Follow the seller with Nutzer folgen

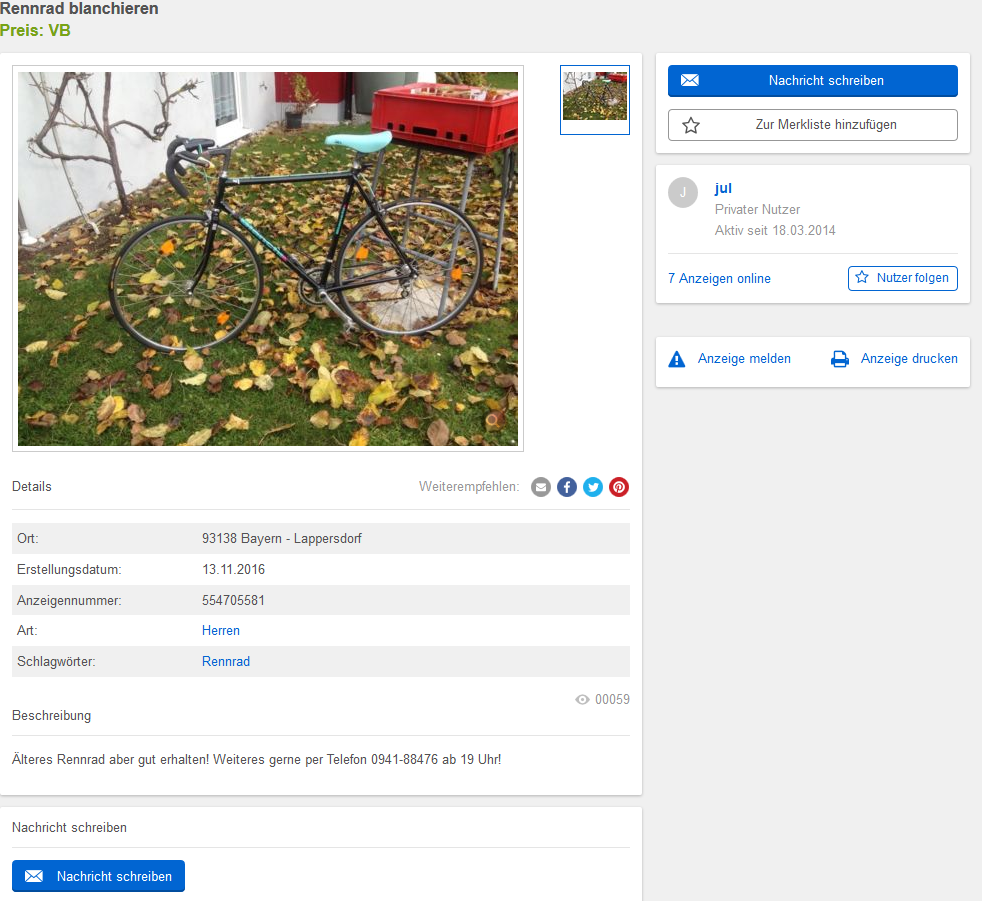click(902, 278)
